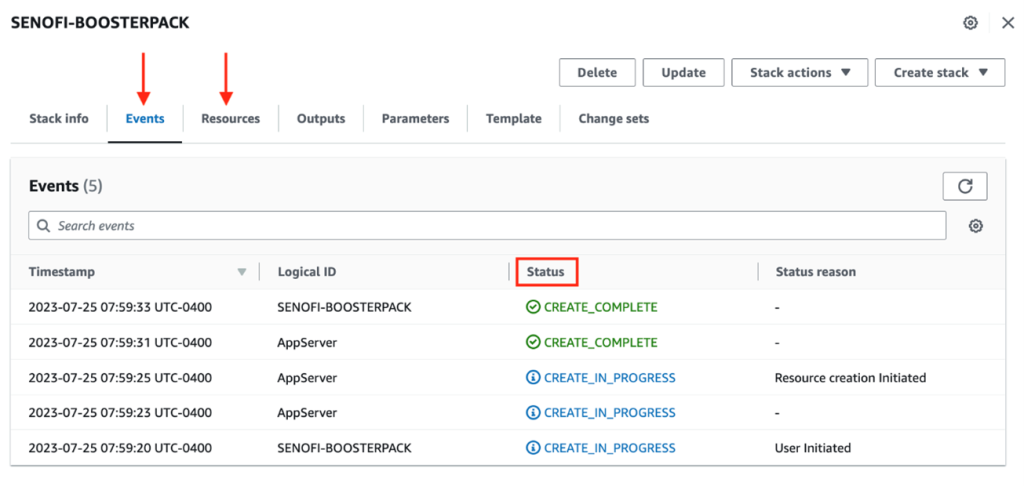The image size is (1024, 486).
Task: Click the green check icon for AppServer
Action: click(x=533, y=342)
